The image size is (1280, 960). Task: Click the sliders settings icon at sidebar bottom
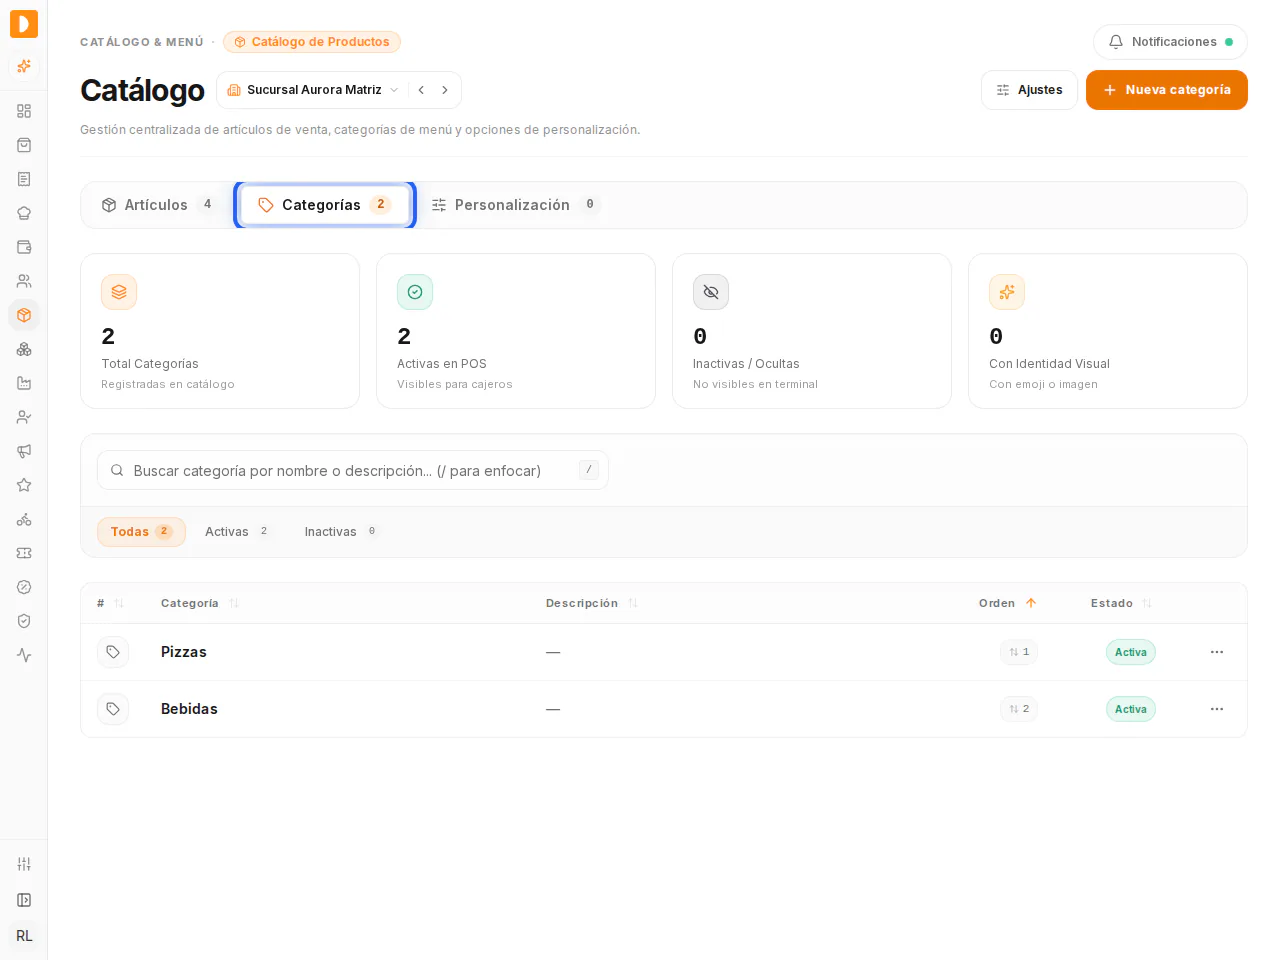(x=24, y=864)
